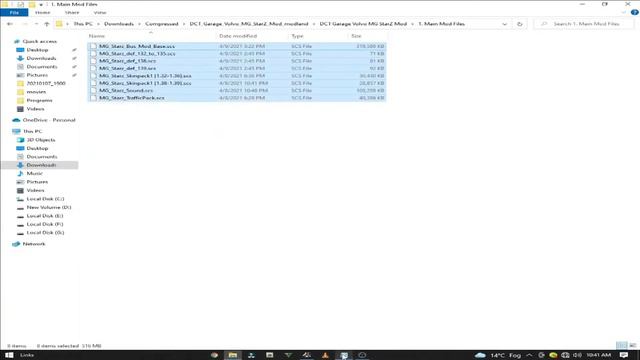640x360 pixels.
Task: Open the address bar history dropdown
Action: 504,24
